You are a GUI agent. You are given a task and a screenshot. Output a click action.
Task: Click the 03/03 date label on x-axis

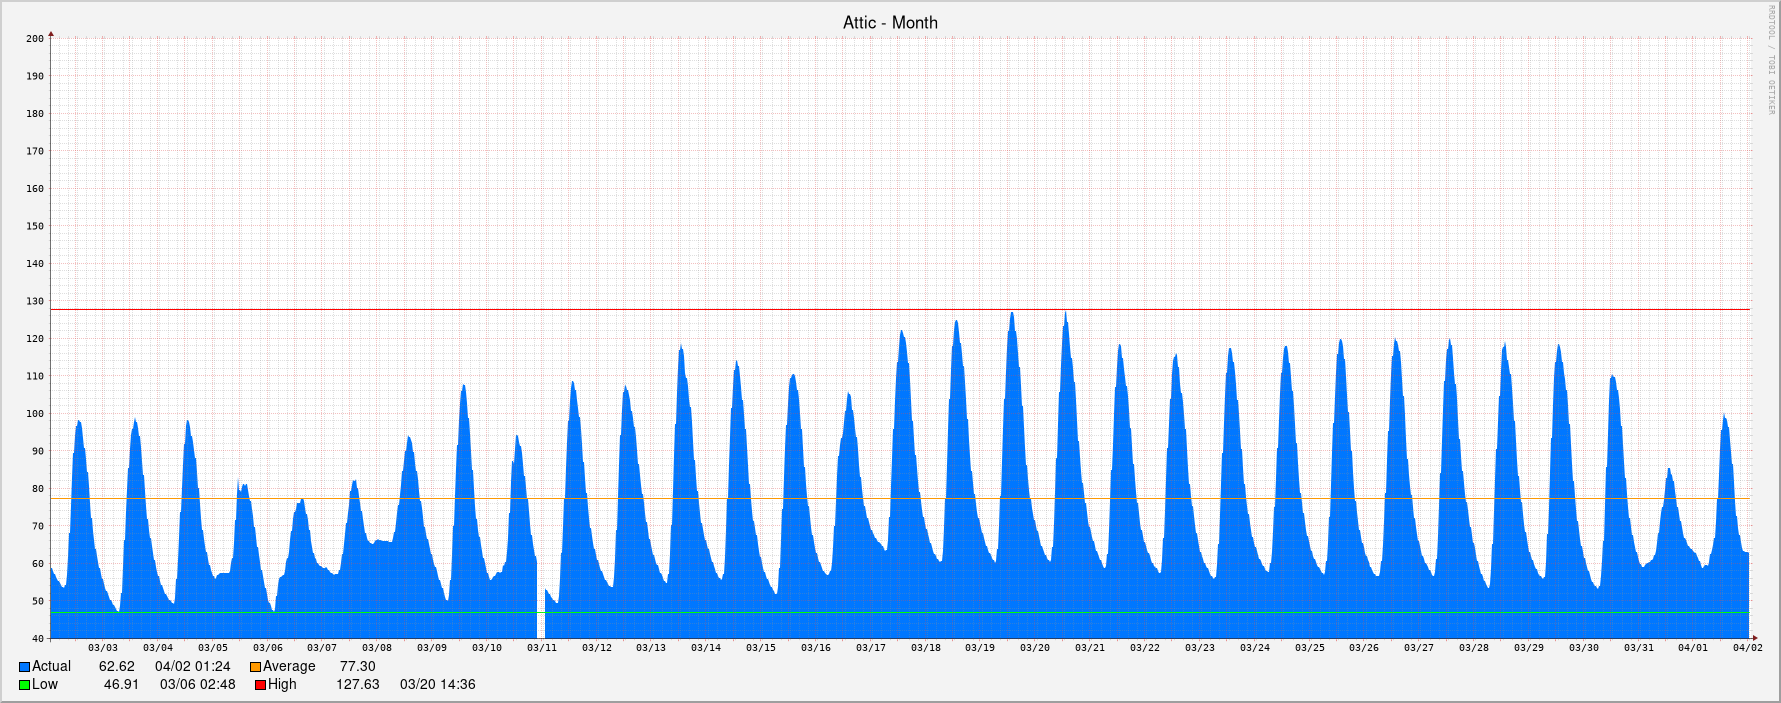(103, 648)
